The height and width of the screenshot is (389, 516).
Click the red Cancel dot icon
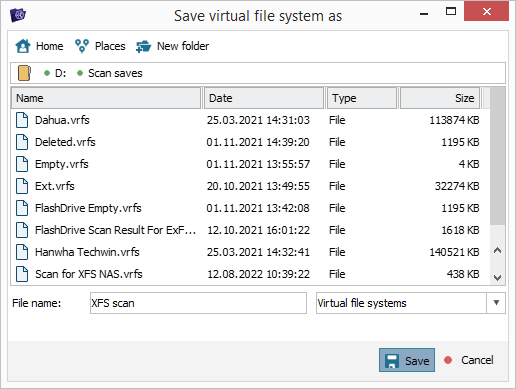coord(448,360)
